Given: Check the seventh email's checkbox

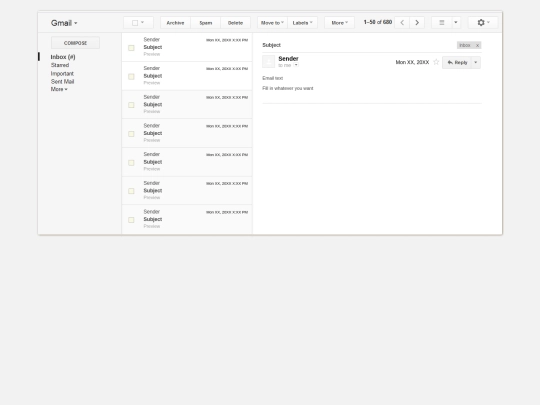Looking at the screenshot, I should (x=131, y=220).
